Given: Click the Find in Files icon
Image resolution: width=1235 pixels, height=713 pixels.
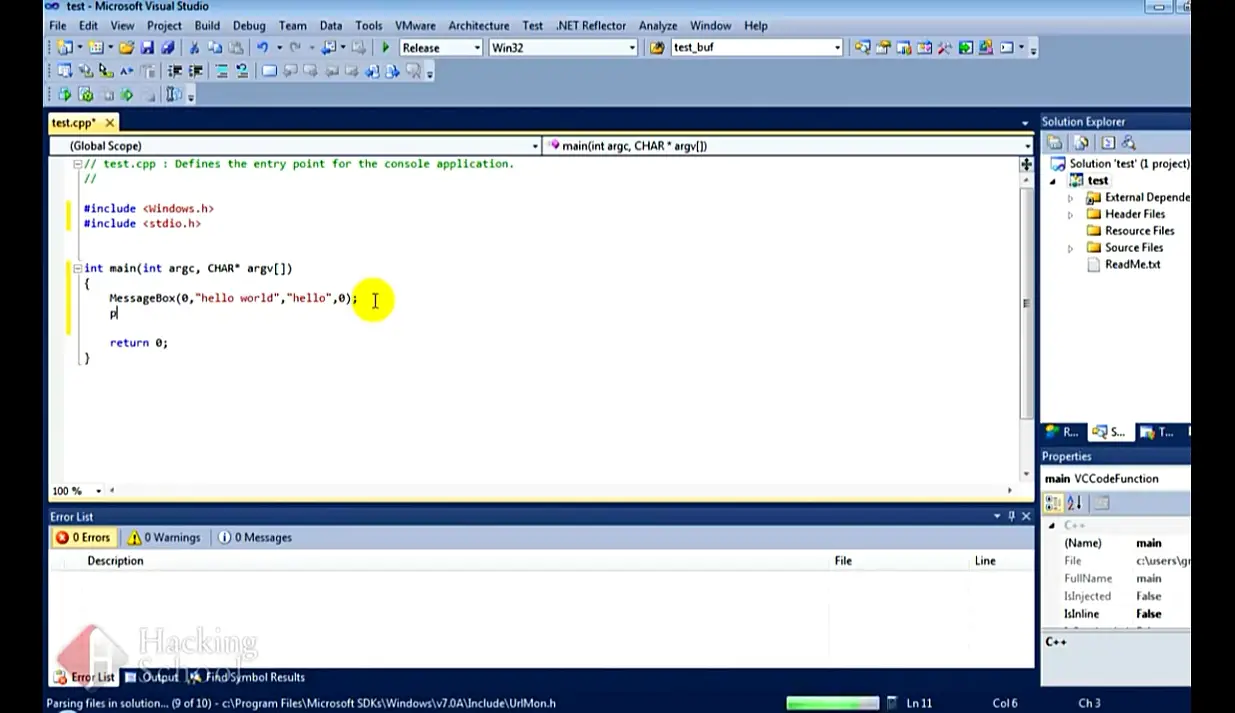Looking at the screenshot, I should click(x=657, y=47).
